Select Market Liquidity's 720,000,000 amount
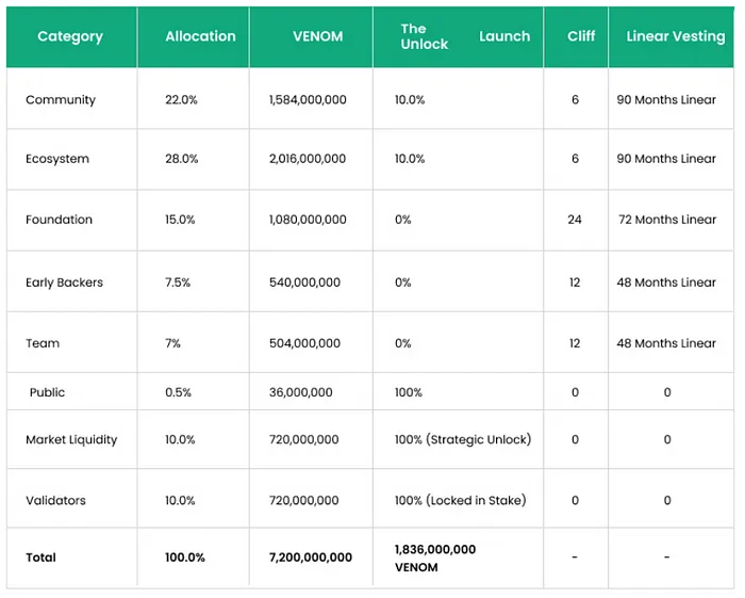Image resolution: width=745 pixels, height=598 pixels. pos(304,439)
